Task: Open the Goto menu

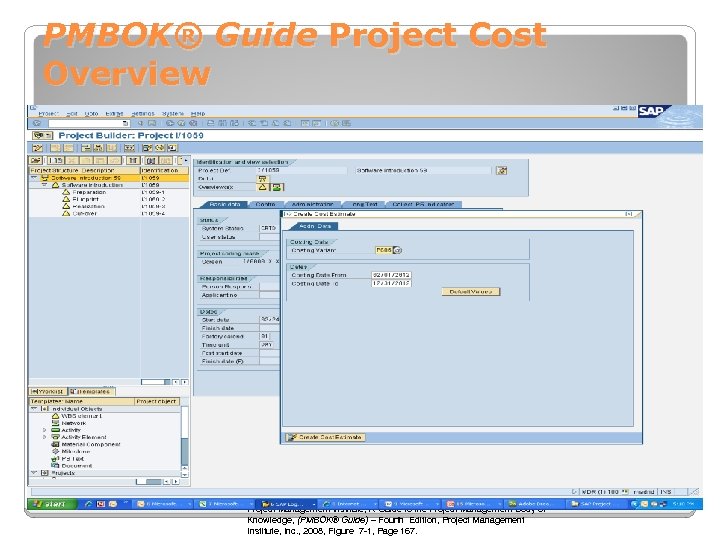Action: pos(91,113)
